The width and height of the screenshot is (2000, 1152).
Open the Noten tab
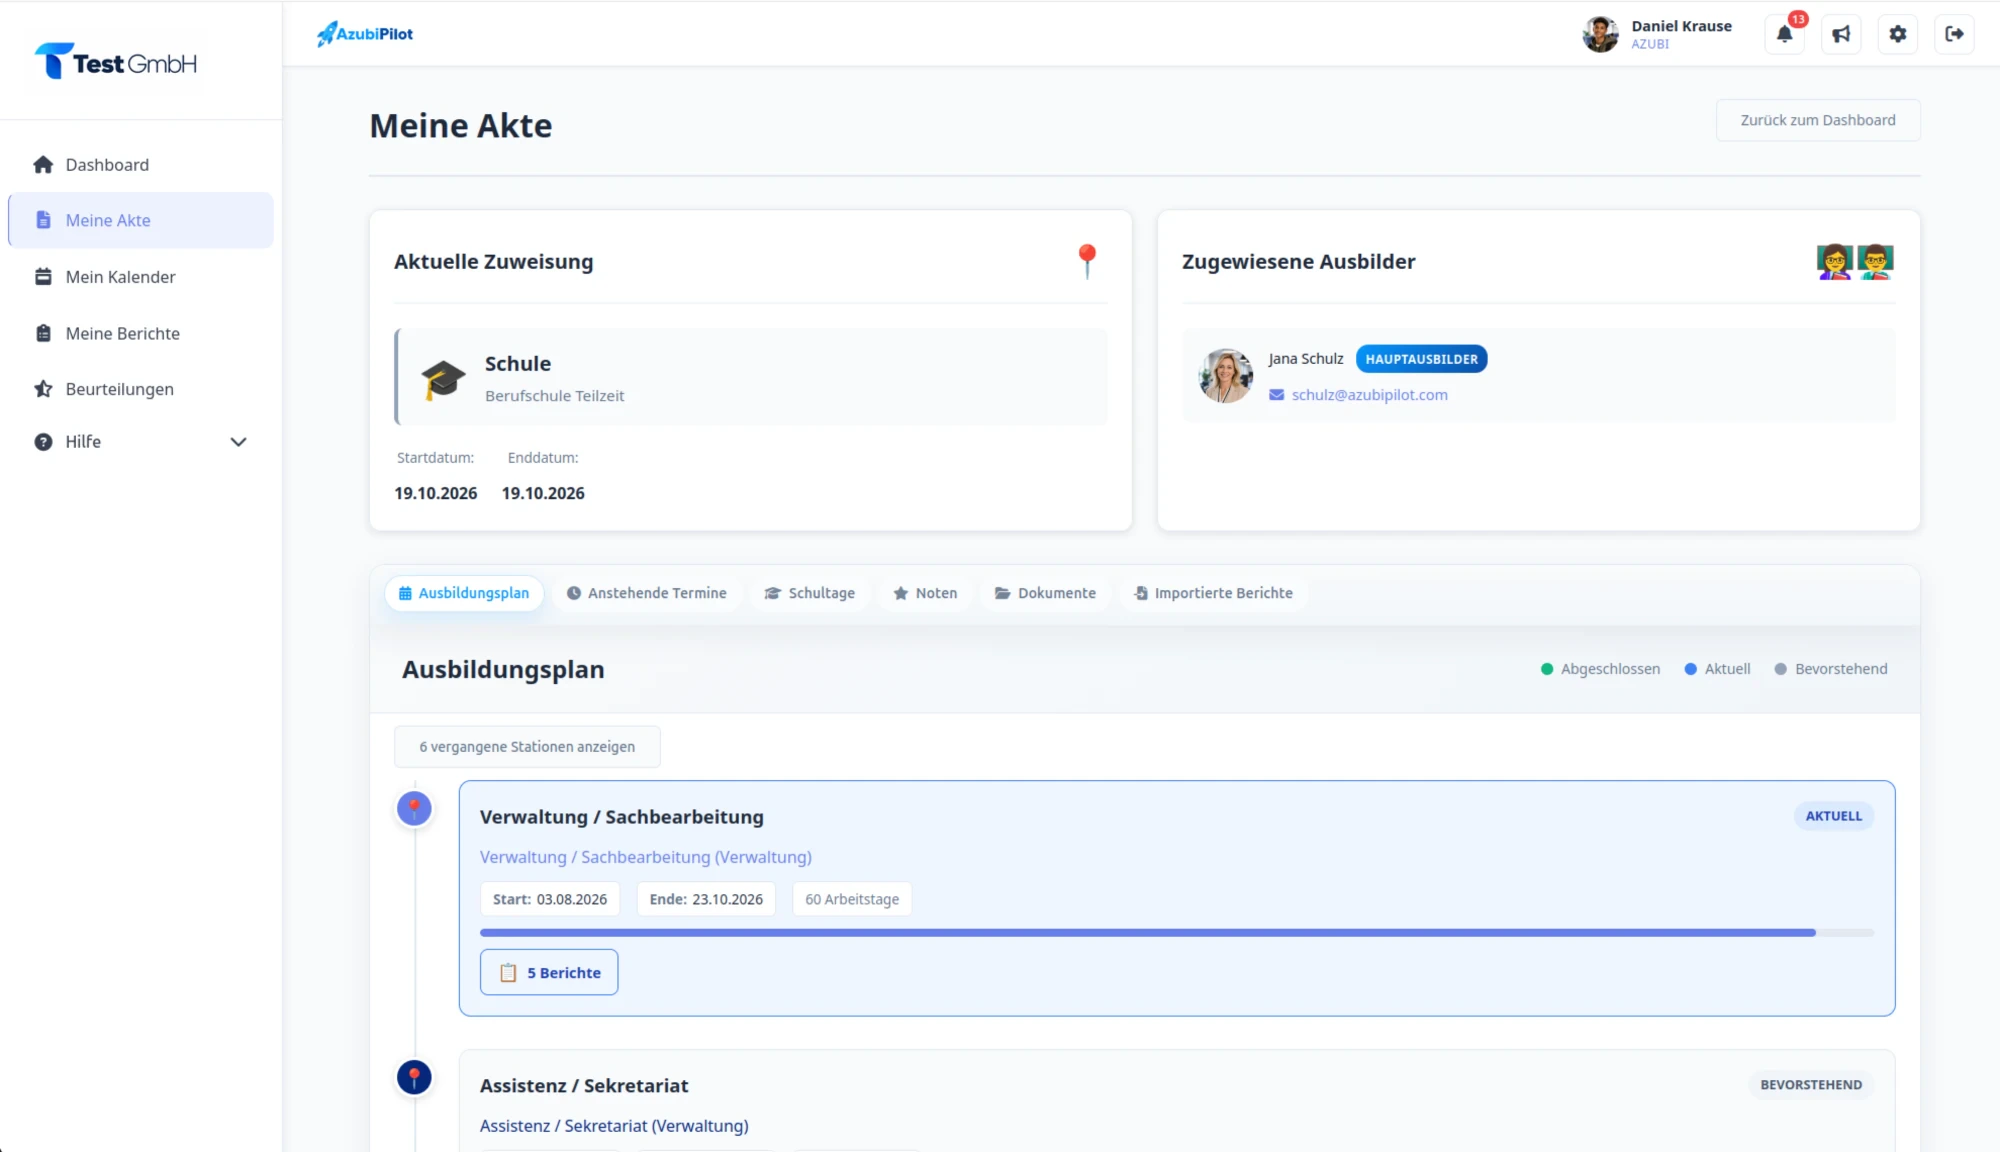click(x=925, y=593)
